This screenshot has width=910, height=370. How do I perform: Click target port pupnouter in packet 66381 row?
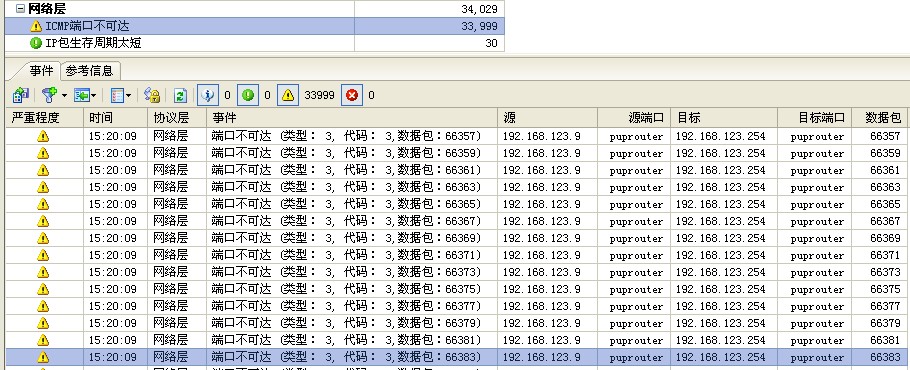click(817, 340)
